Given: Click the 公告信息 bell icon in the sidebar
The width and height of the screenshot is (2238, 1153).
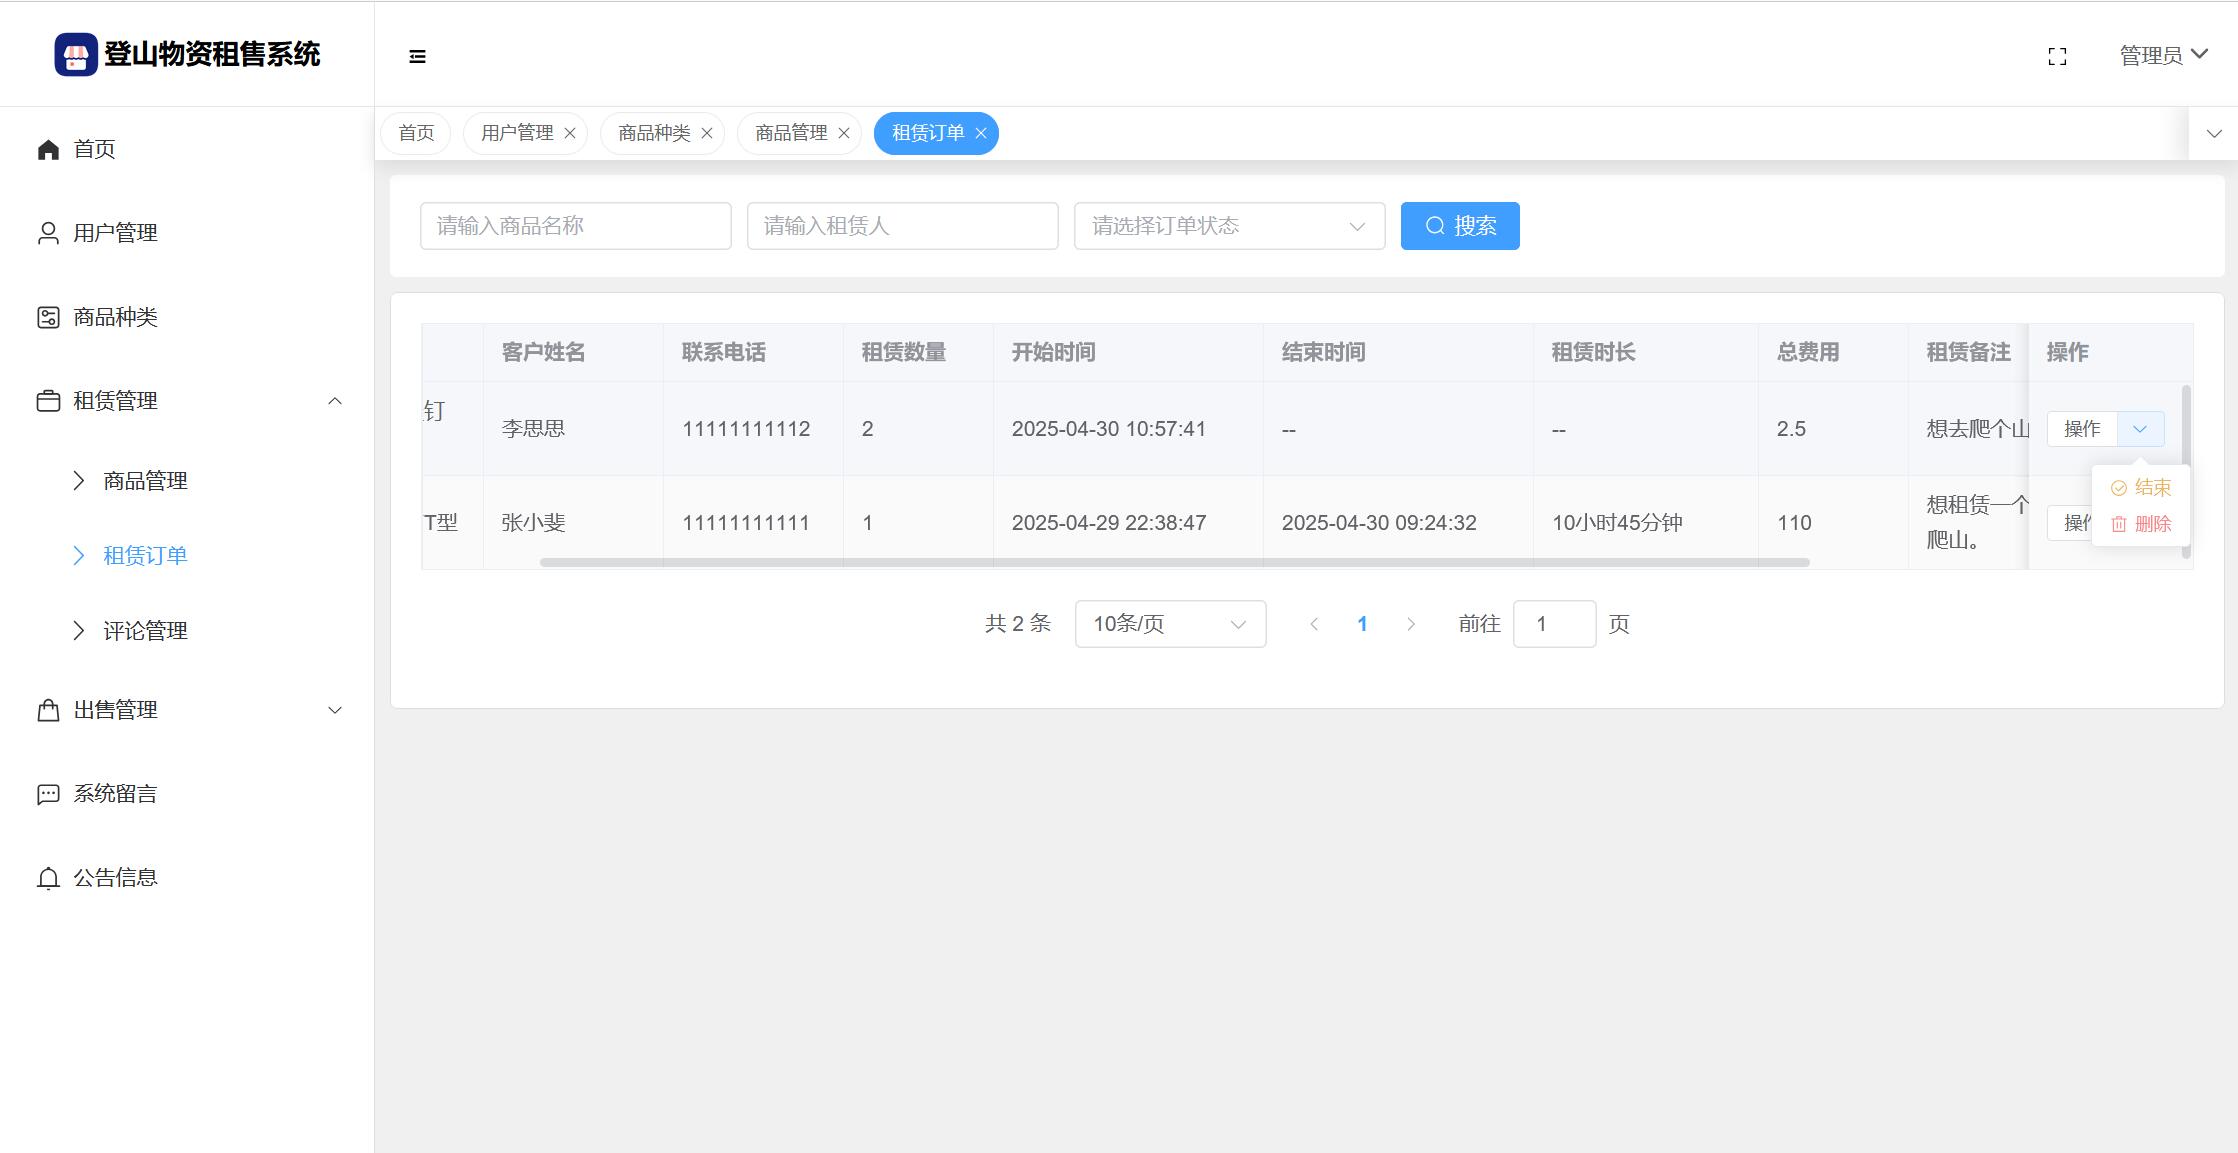Looking at the screenshot, I should (48, 878).
